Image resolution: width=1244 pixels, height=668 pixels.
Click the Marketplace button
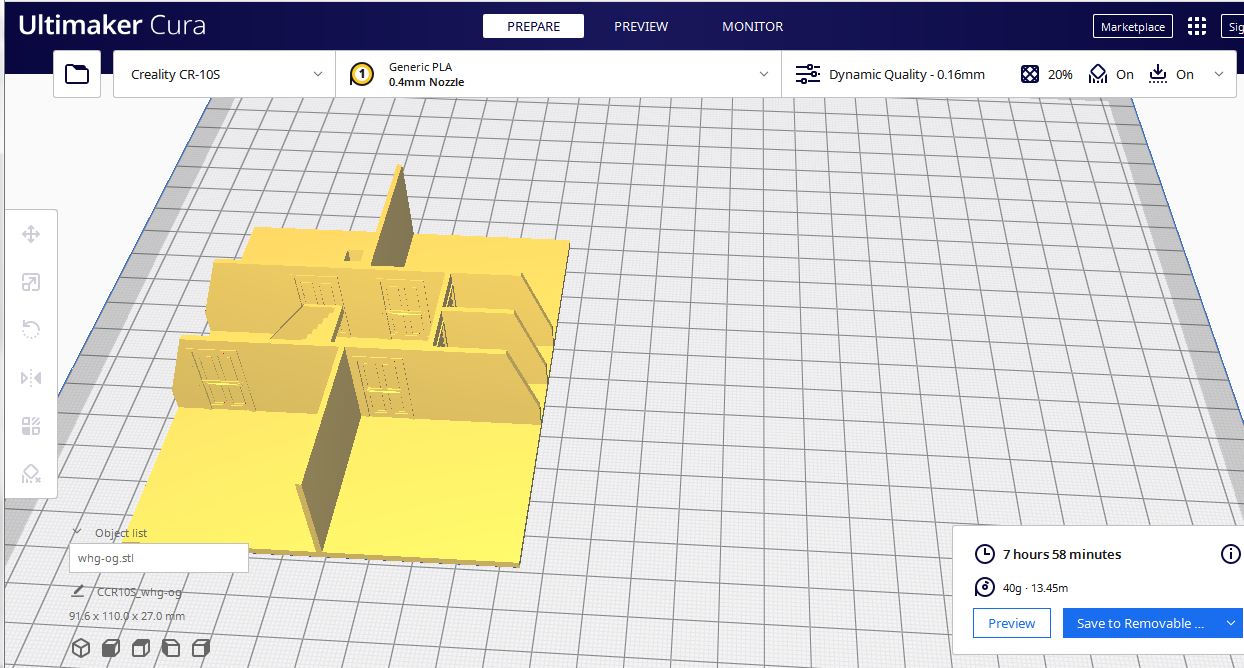click(1132, 27)
